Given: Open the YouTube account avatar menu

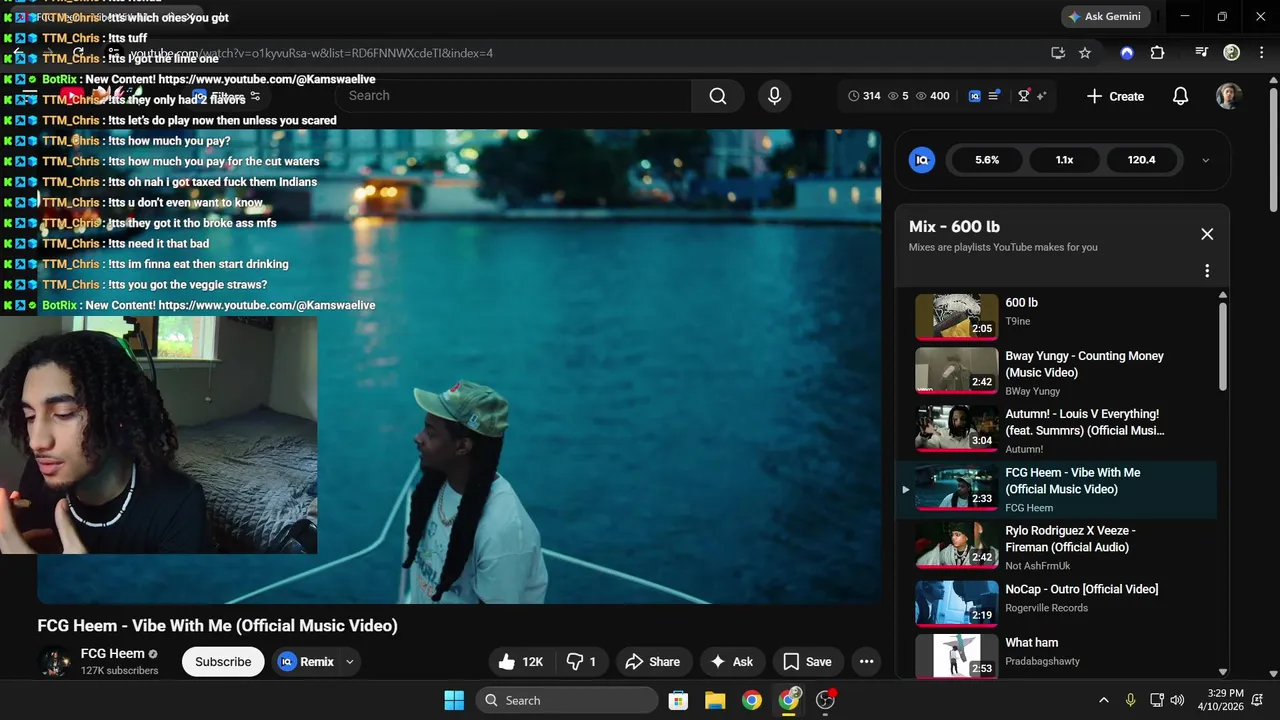Looking at the screenshot, I should pyautogui.click(x=1229, y=96).
